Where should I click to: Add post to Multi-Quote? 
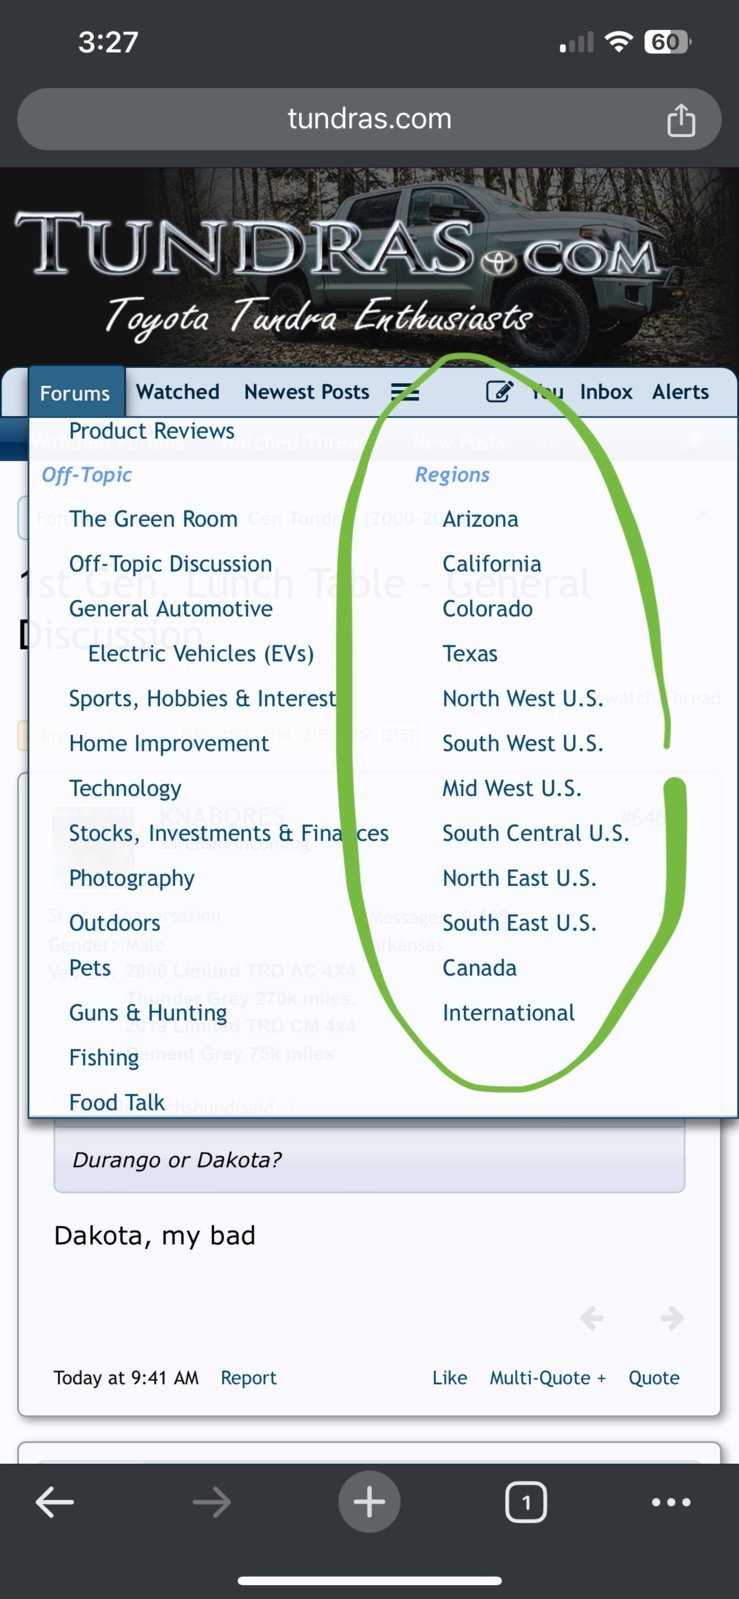[548, 1378]
